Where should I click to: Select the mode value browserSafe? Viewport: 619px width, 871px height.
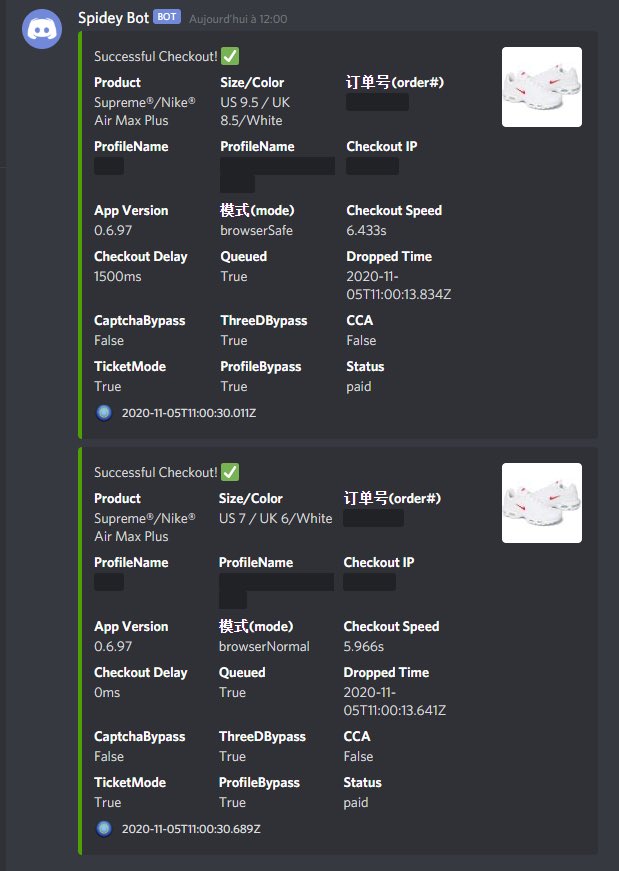point(256,230)
